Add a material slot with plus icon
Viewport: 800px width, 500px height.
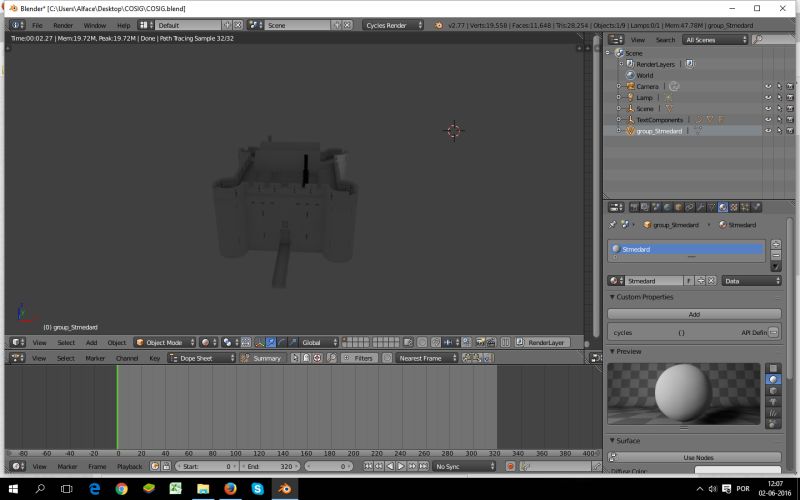[x=776, y=244]
